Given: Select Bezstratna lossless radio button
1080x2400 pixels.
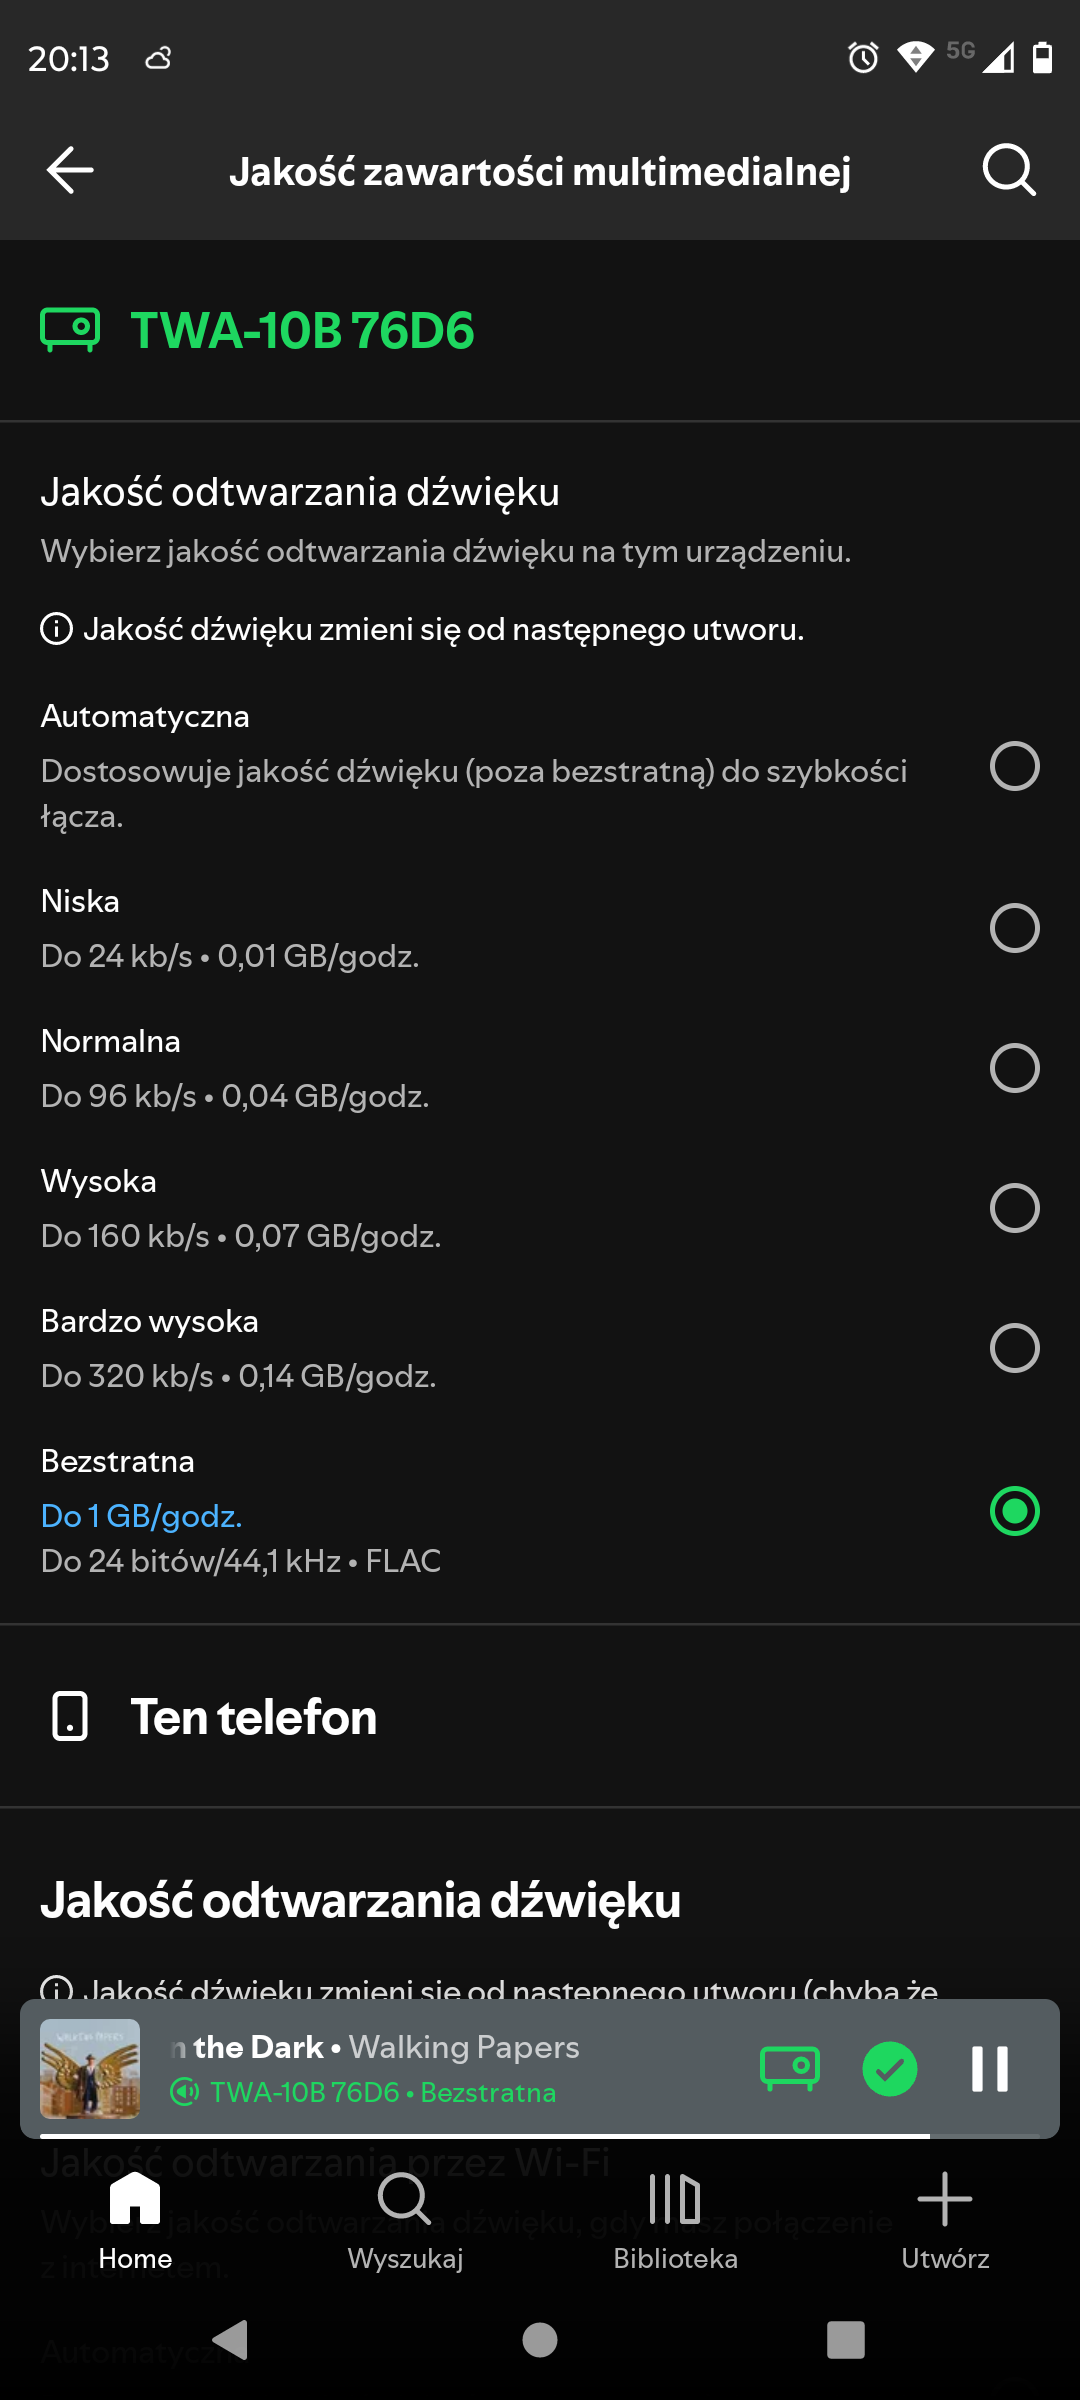Looking at the screenshot, I should click(x=1014, y=1510).
